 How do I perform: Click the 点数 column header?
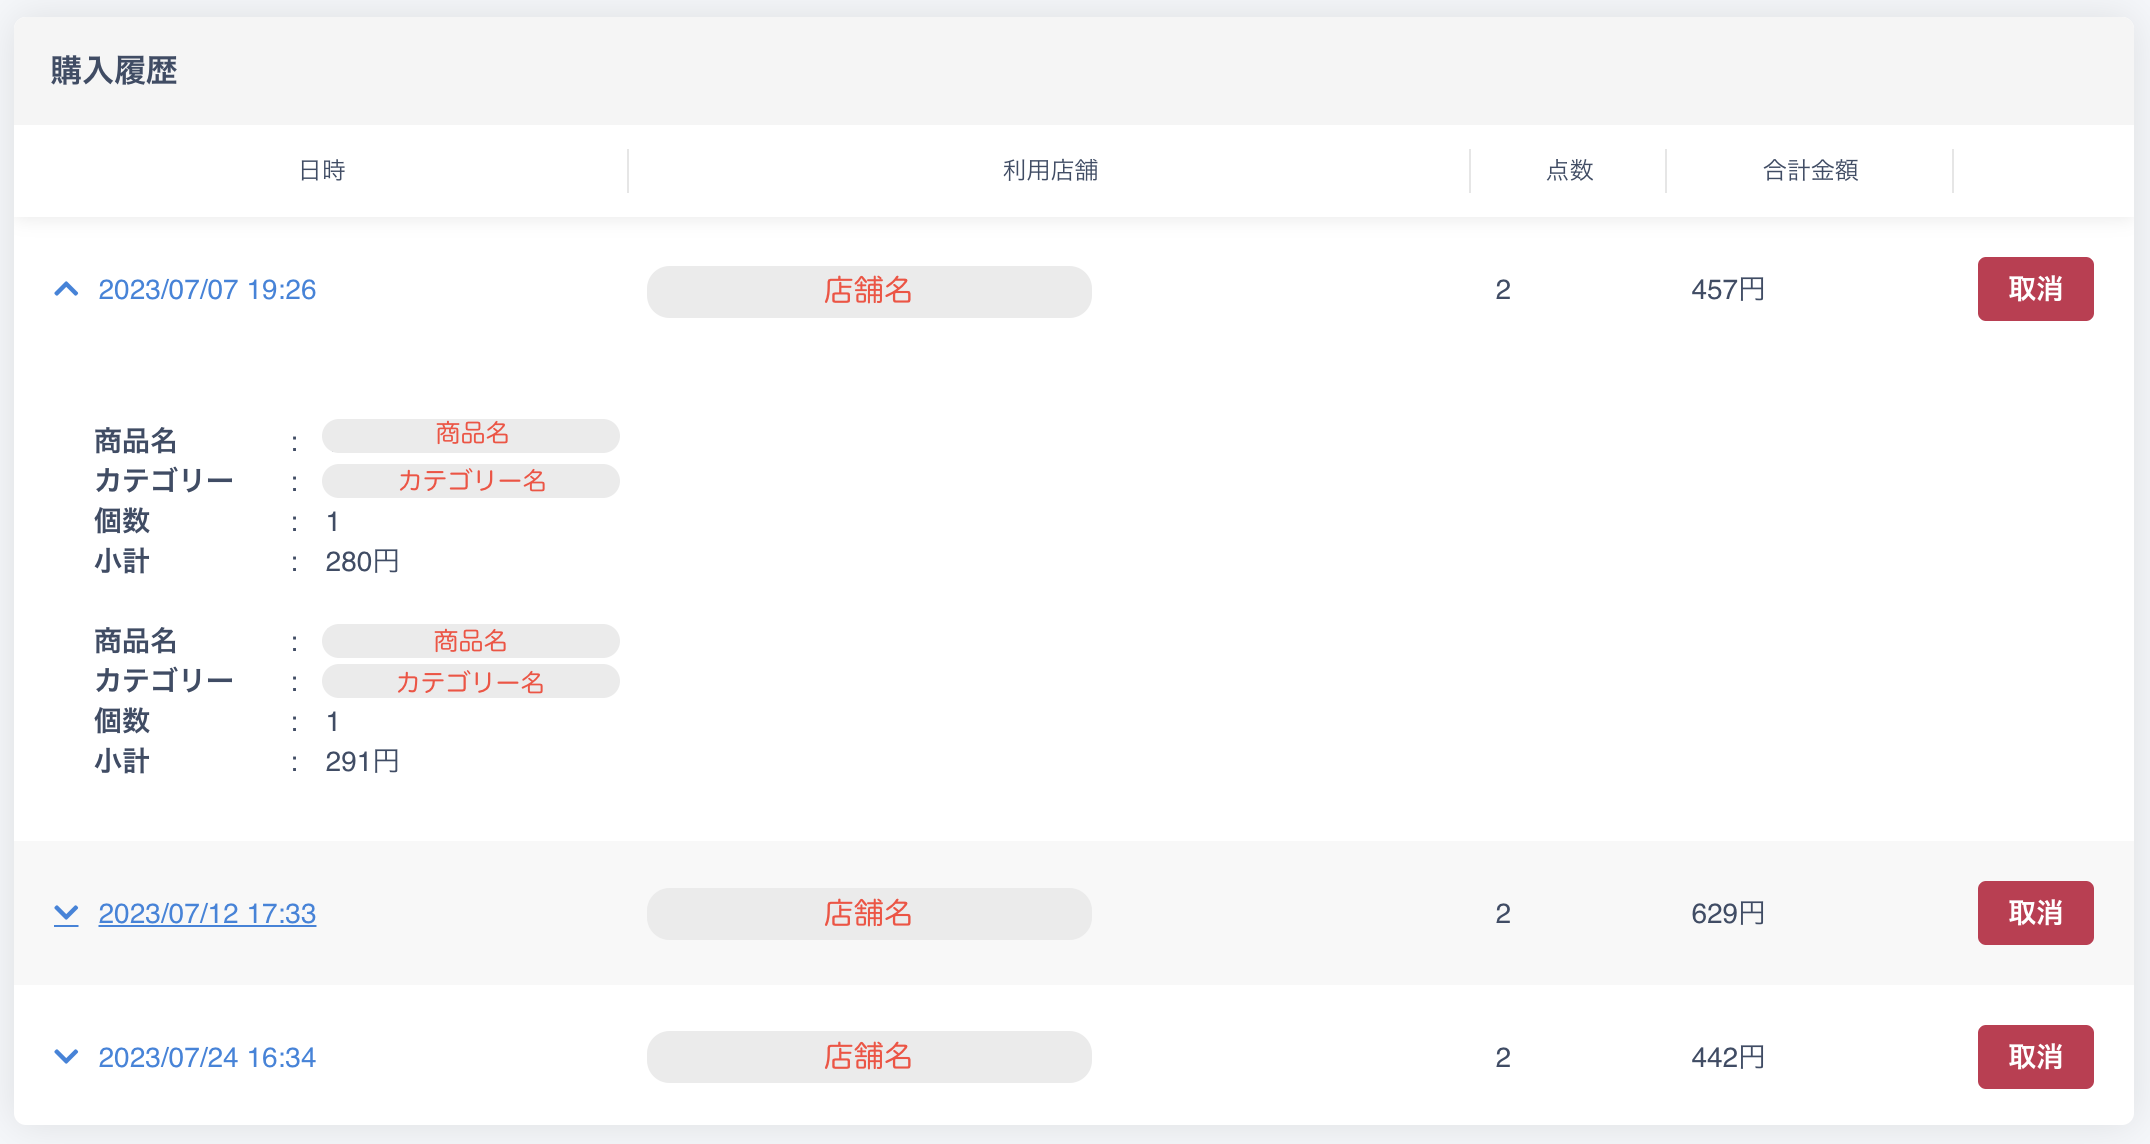click(x=1569, y=171)
